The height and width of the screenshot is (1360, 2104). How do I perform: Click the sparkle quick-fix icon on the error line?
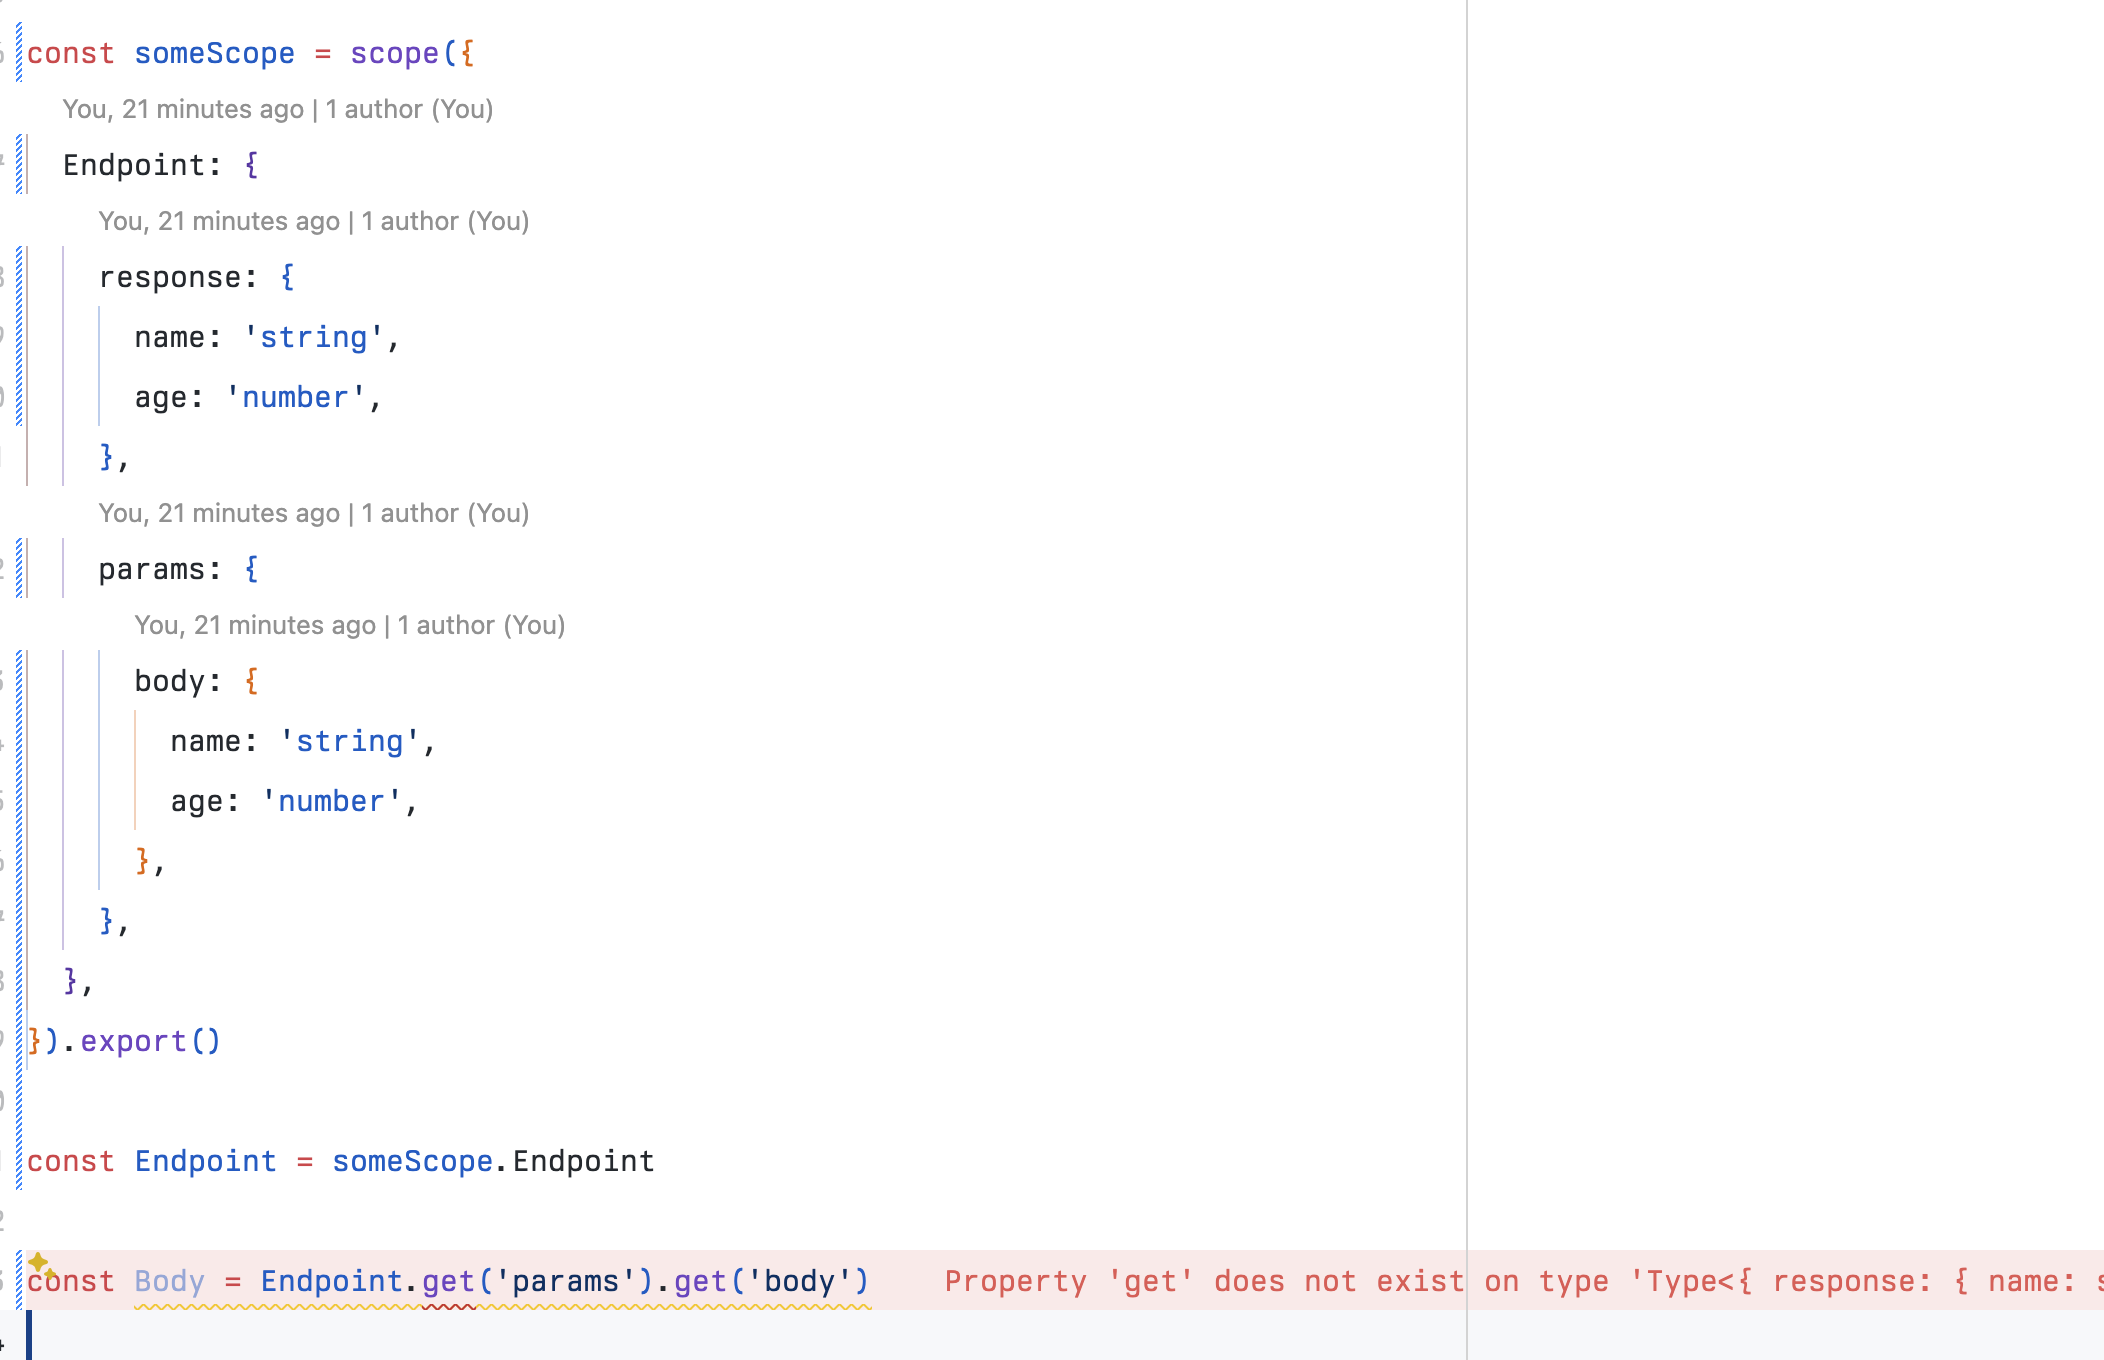(x=37, y=1262)
